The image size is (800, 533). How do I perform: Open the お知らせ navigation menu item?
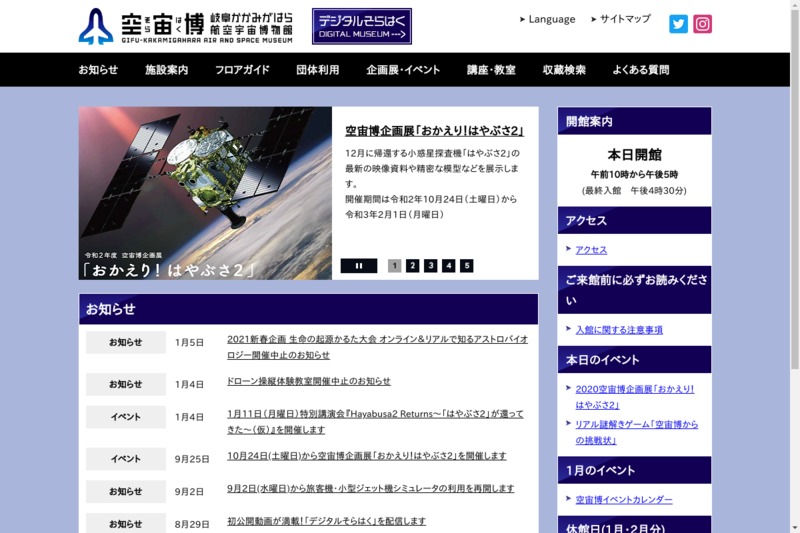98,70
